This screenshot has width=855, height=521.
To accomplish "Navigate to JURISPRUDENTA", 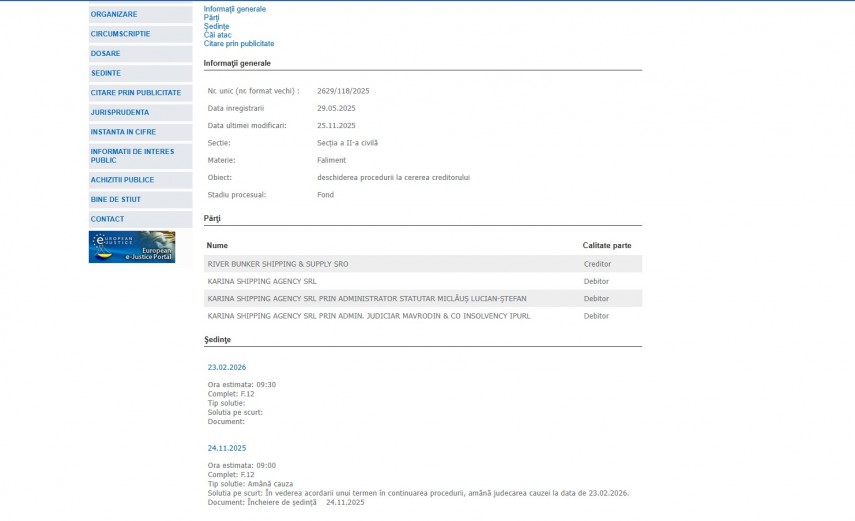I will 120,112.
